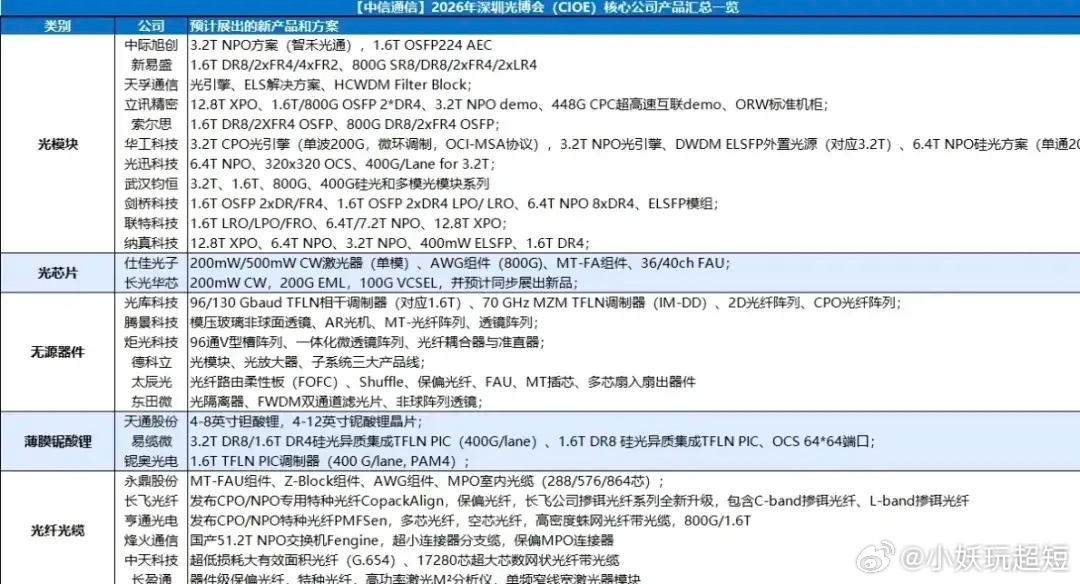Select the '光纤光缆' category cell
This screenshot has width=1080, height=584.
[57, 530]
